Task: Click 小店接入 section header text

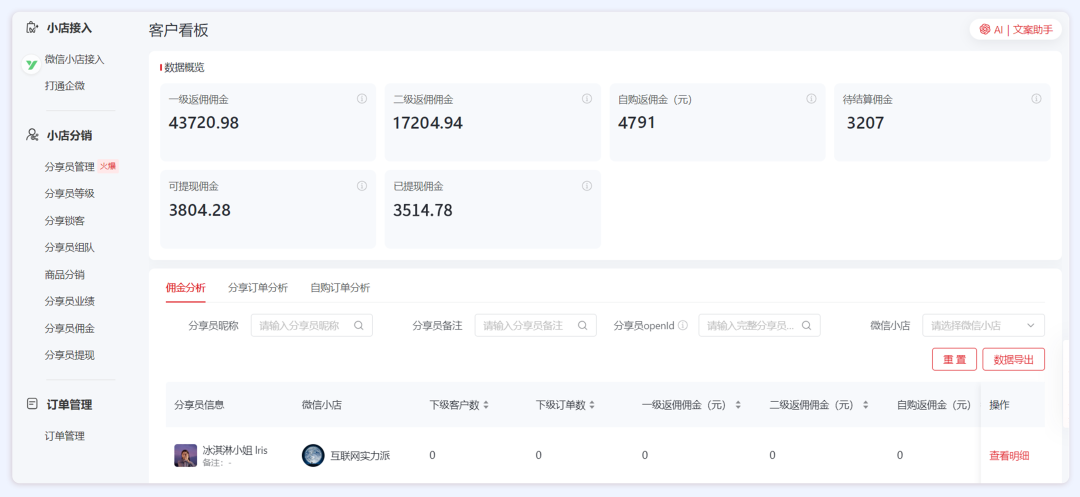Action: pos(70,28)
